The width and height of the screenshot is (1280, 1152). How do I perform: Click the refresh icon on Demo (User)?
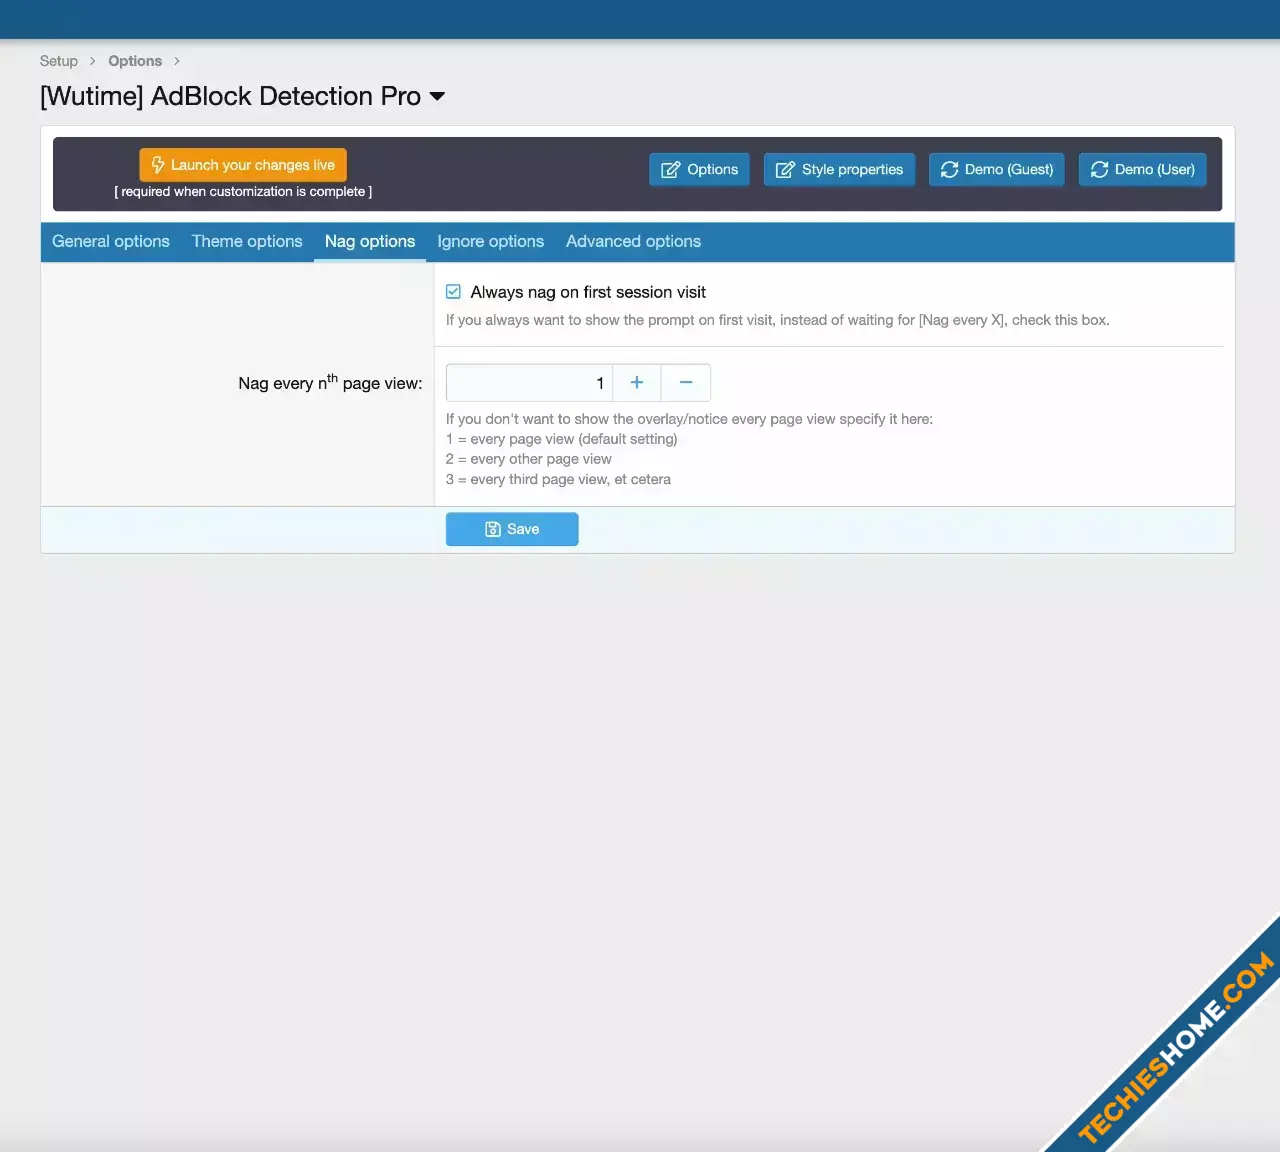tap(1100, 169)
